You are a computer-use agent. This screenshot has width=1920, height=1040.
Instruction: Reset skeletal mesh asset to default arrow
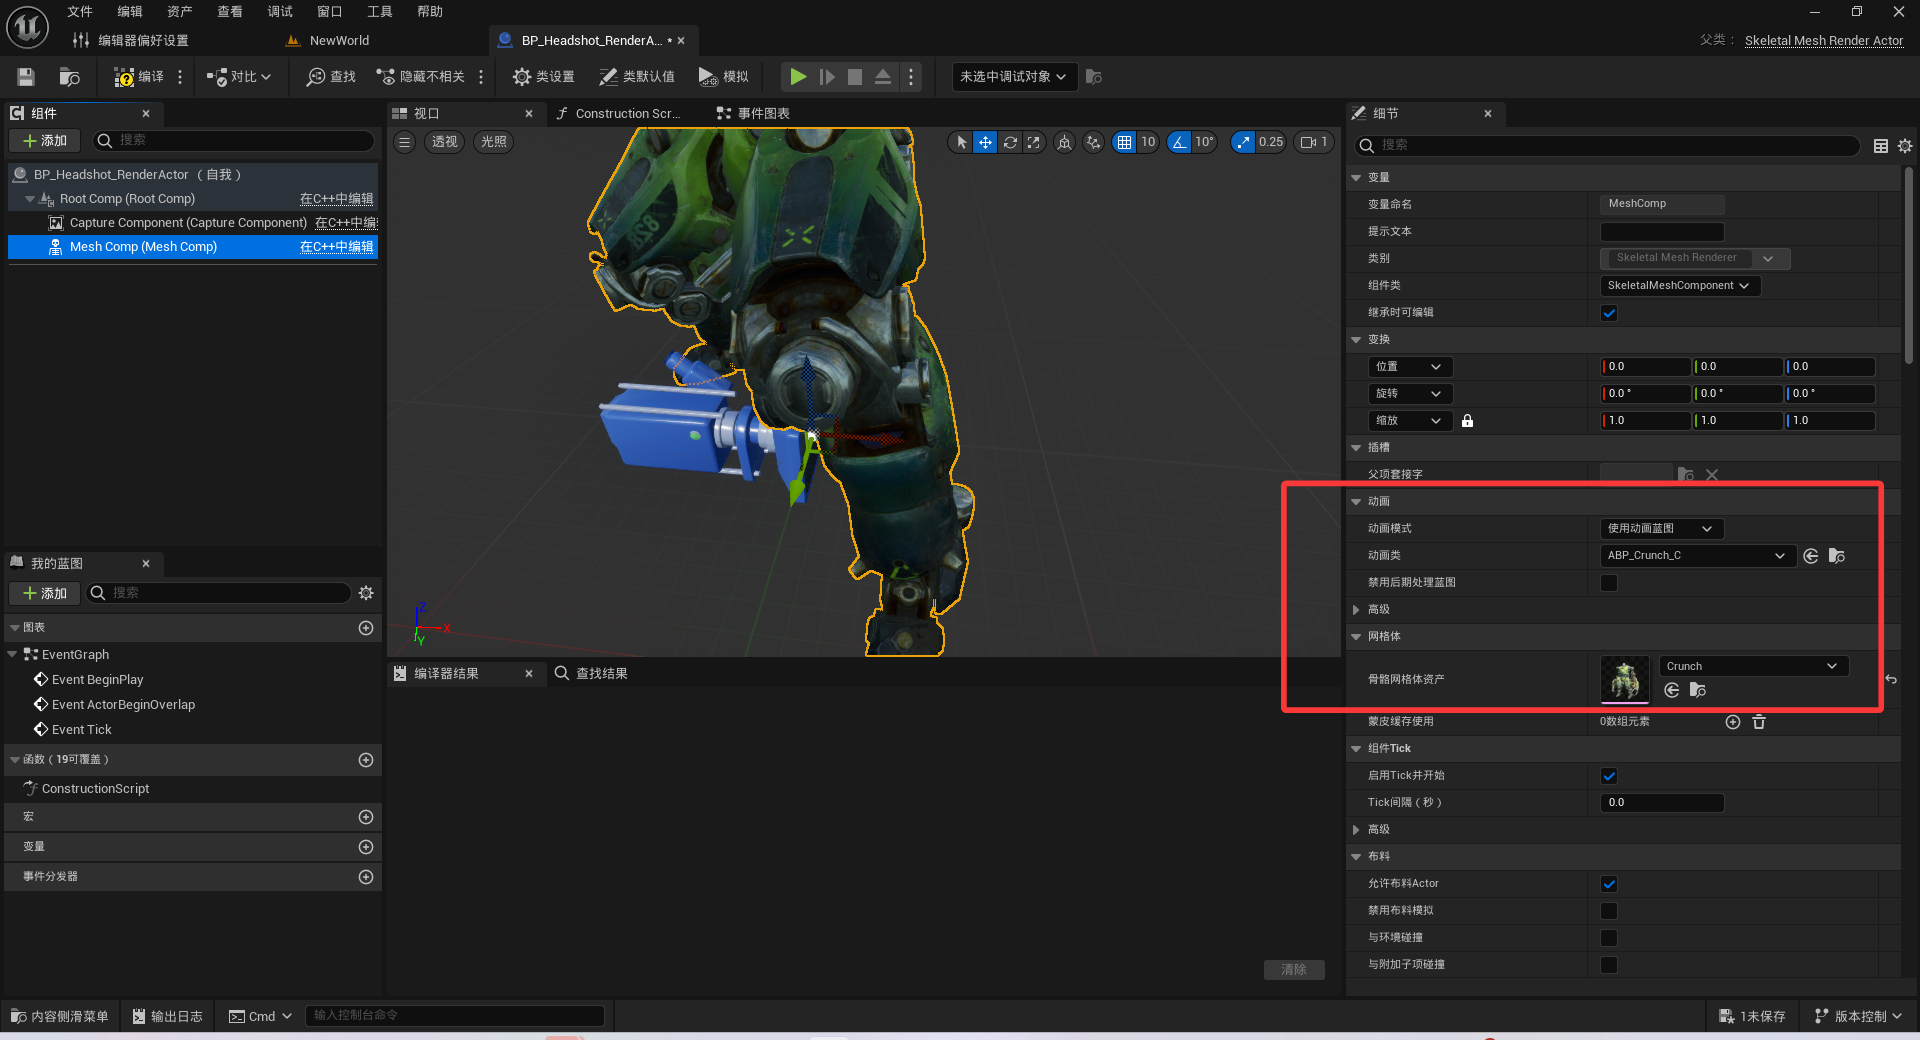pyautogui.click(x=1891, y=680)
